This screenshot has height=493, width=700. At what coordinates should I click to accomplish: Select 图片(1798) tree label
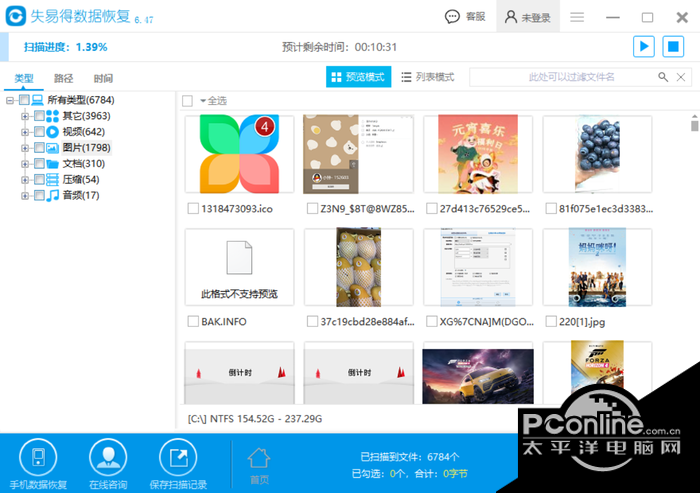pyautogui.click(x=87, y=148)
